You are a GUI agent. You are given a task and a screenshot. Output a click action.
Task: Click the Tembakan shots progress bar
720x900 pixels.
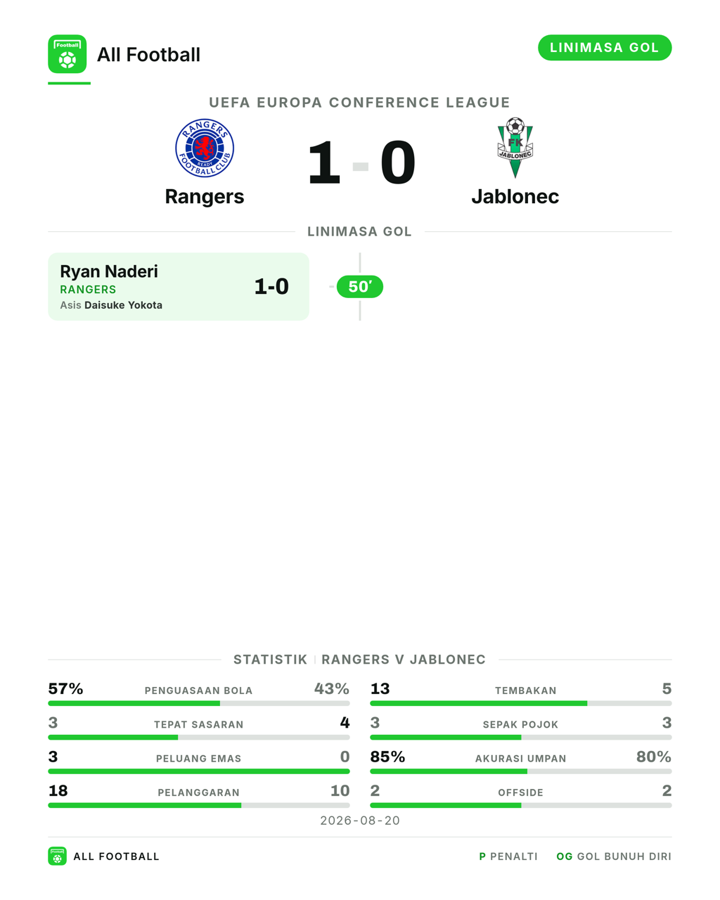pyautogui.click(x=521, y=703)
